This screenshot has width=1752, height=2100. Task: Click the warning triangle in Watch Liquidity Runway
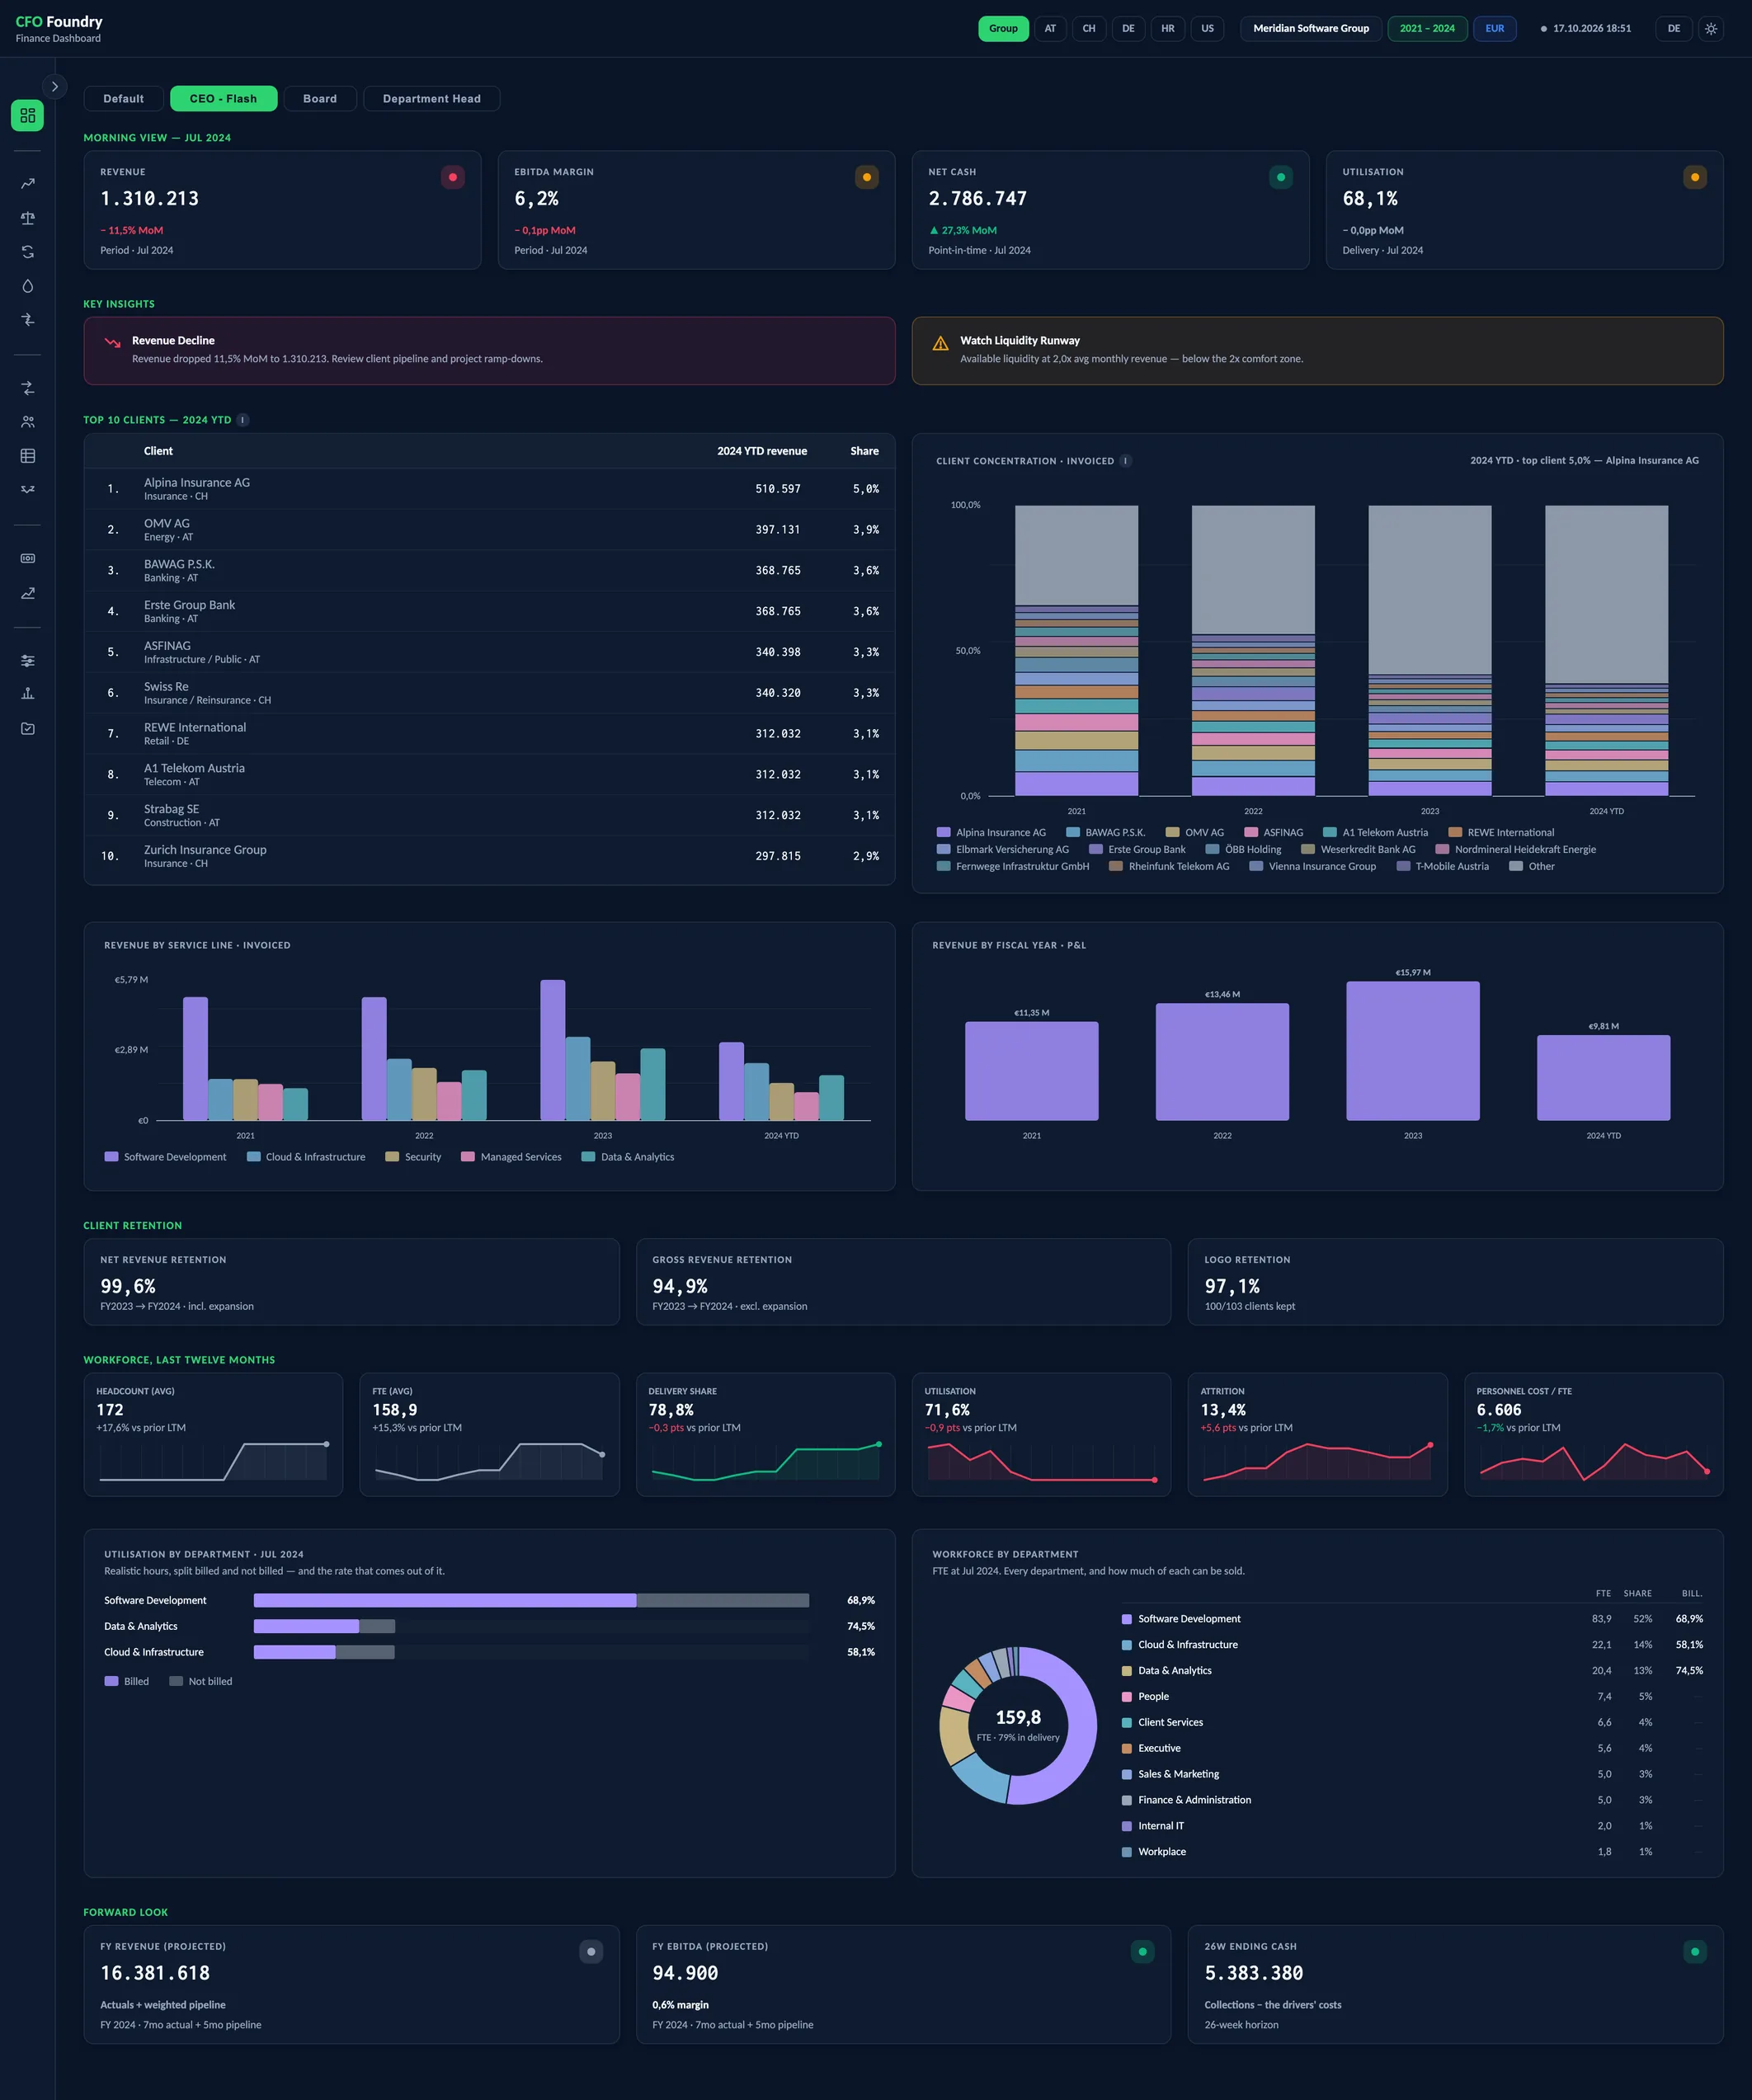[940, 343]
